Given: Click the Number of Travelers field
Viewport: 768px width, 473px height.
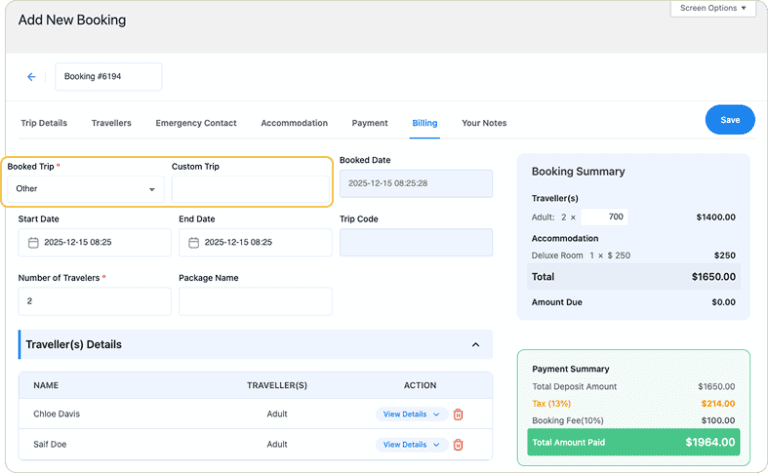Looking at the screenshot, I should point(94,301).
